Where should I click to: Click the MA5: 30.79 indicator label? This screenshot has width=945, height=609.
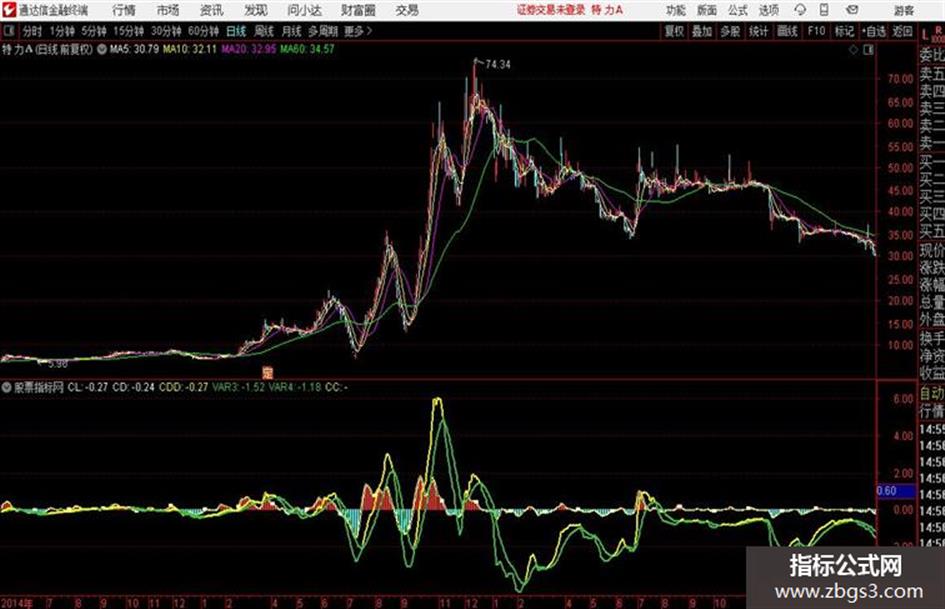(134, 49)
